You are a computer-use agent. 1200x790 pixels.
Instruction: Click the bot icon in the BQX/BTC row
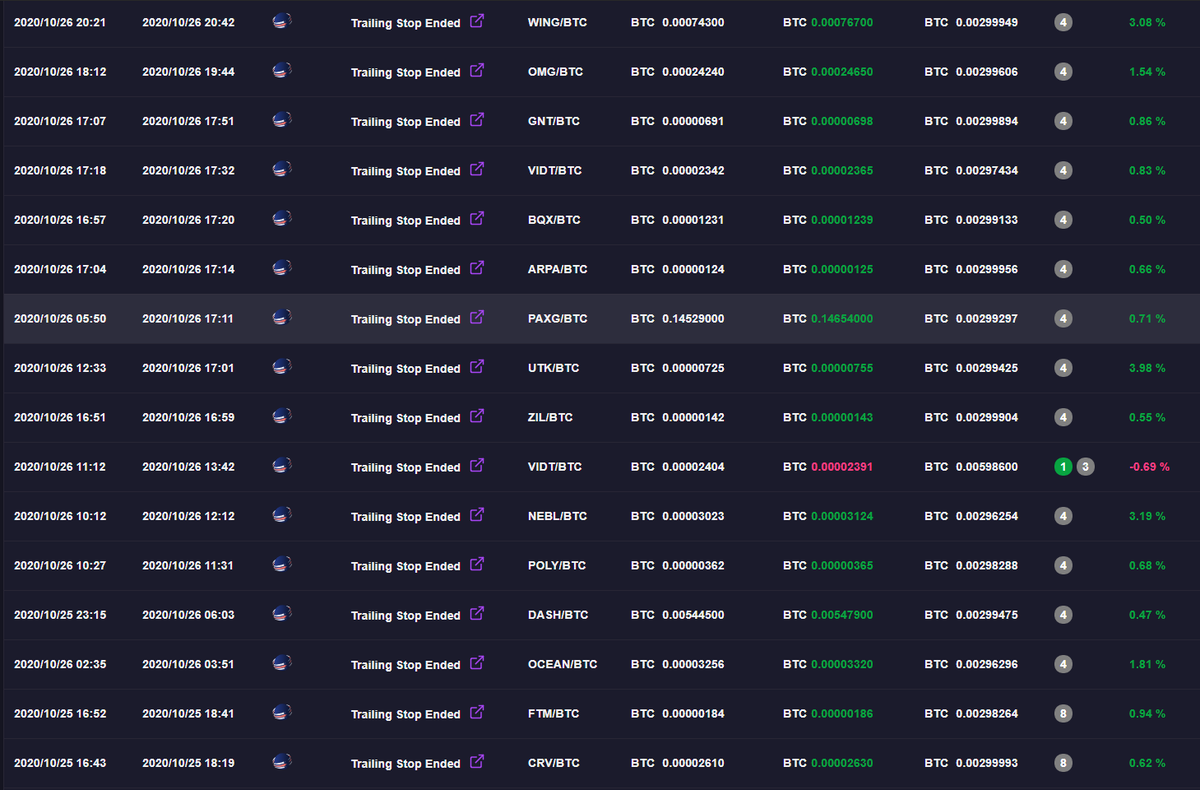point(282,219)
